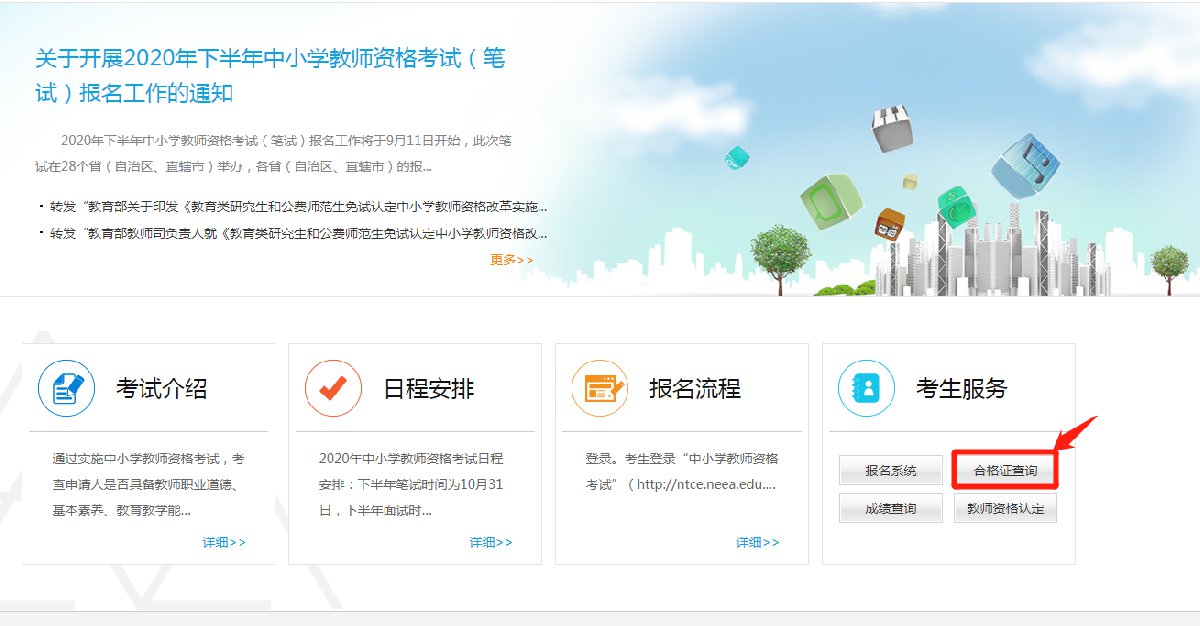Click the 报名流程 orange form icon
The image size is (1200, 626).
point(600,388)
